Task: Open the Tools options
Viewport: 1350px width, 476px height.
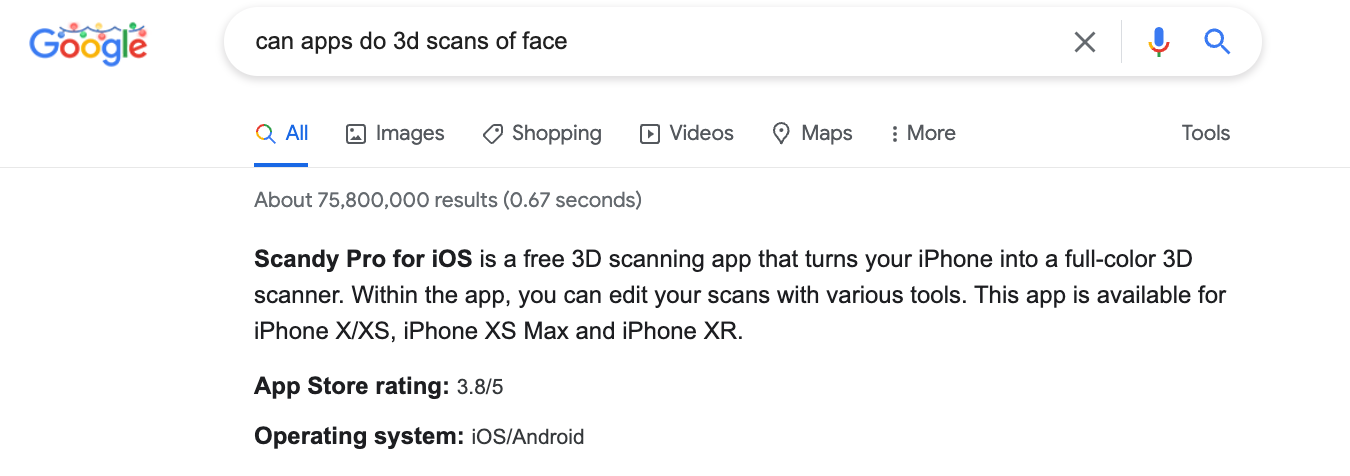Action: (1206, 134)
